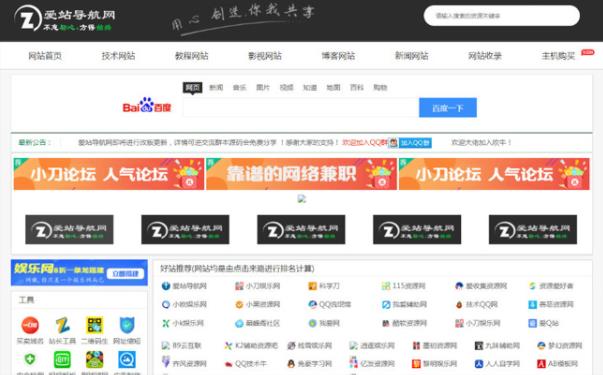Select the 百科 search tab
This screenshot has width=603, height=375.
[x=357, y=88]
